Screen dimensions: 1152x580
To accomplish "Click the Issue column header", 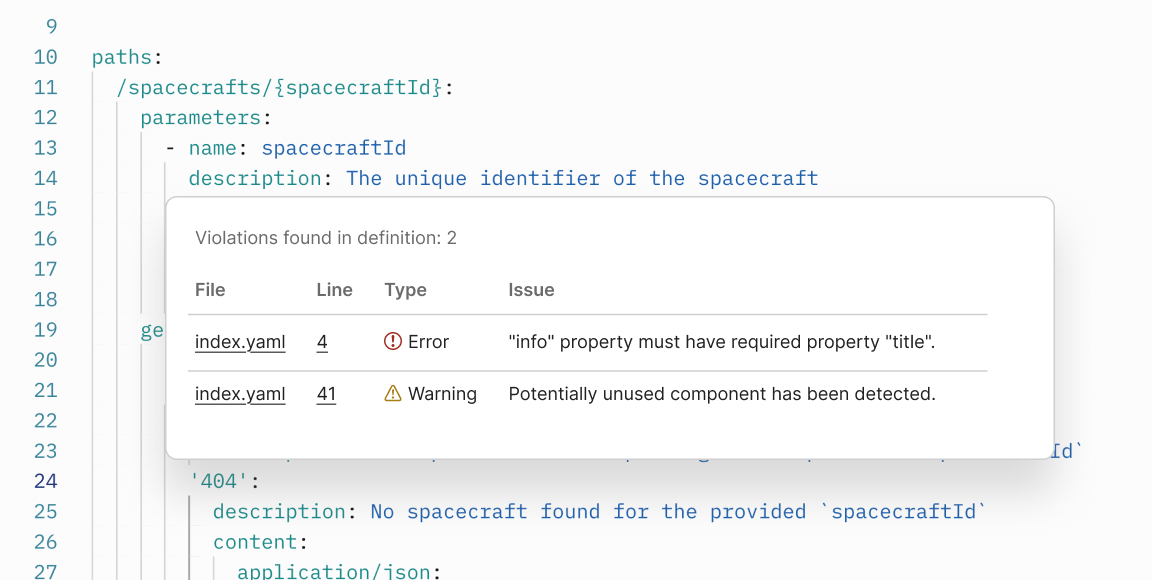I will pyautogui.click(x=531, y=290).
